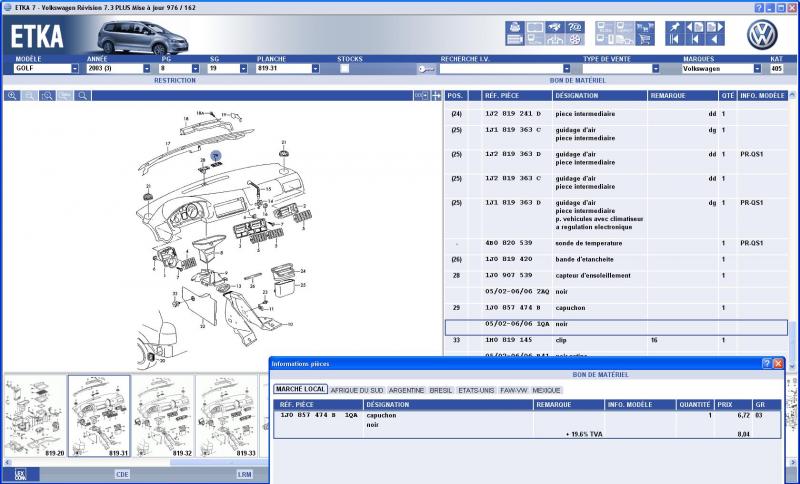Click the help button in the main title bar

click(759, 8)
